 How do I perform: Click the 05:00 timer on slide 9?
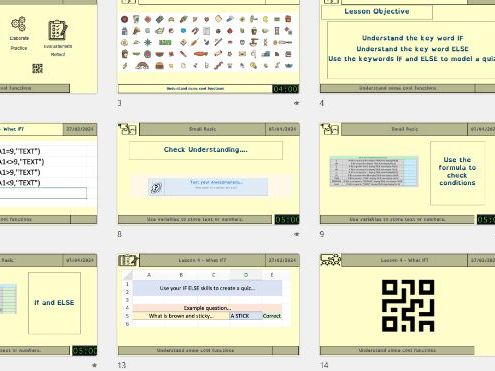[486, 220]
